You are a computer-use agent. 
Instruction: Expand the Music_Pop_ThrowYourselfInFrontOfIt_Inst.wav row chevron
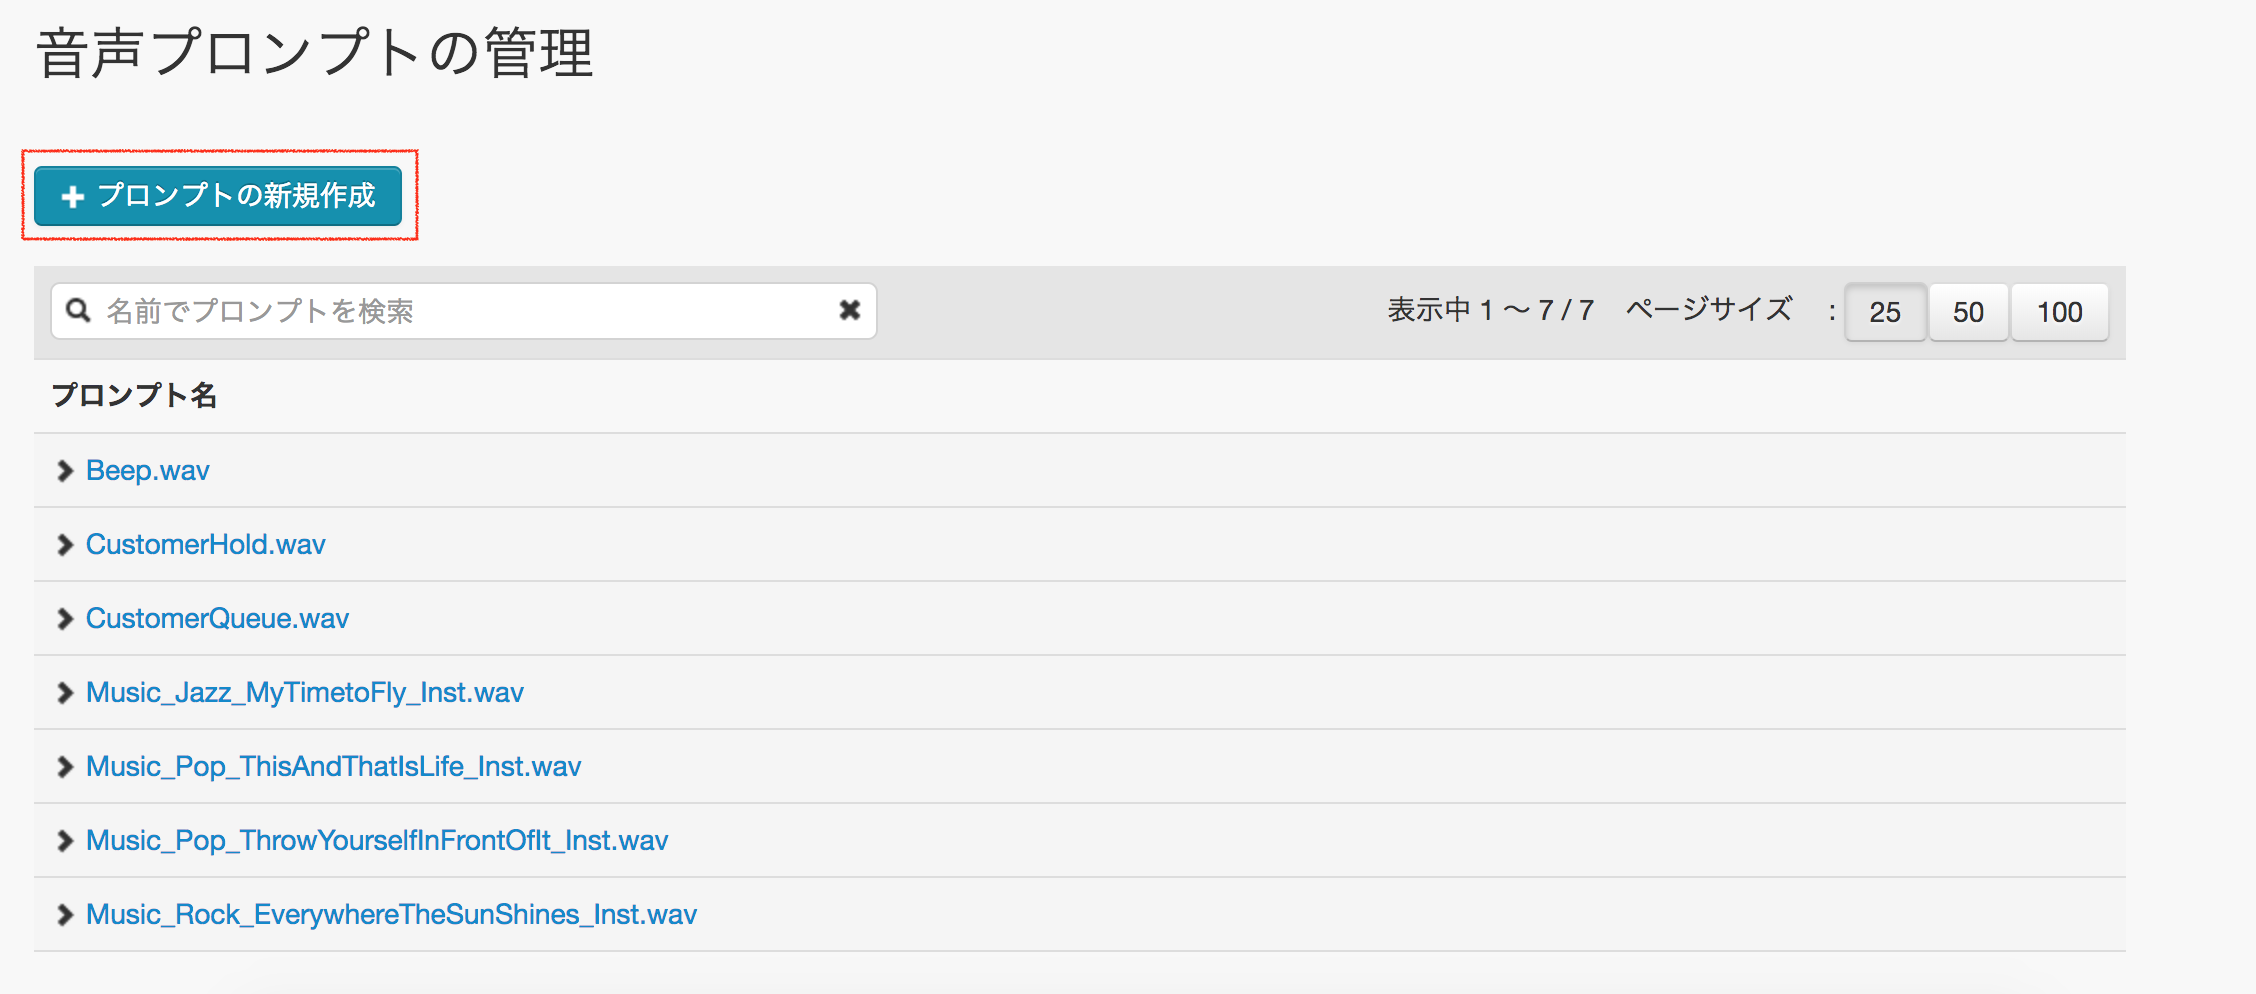coord(65,841)
